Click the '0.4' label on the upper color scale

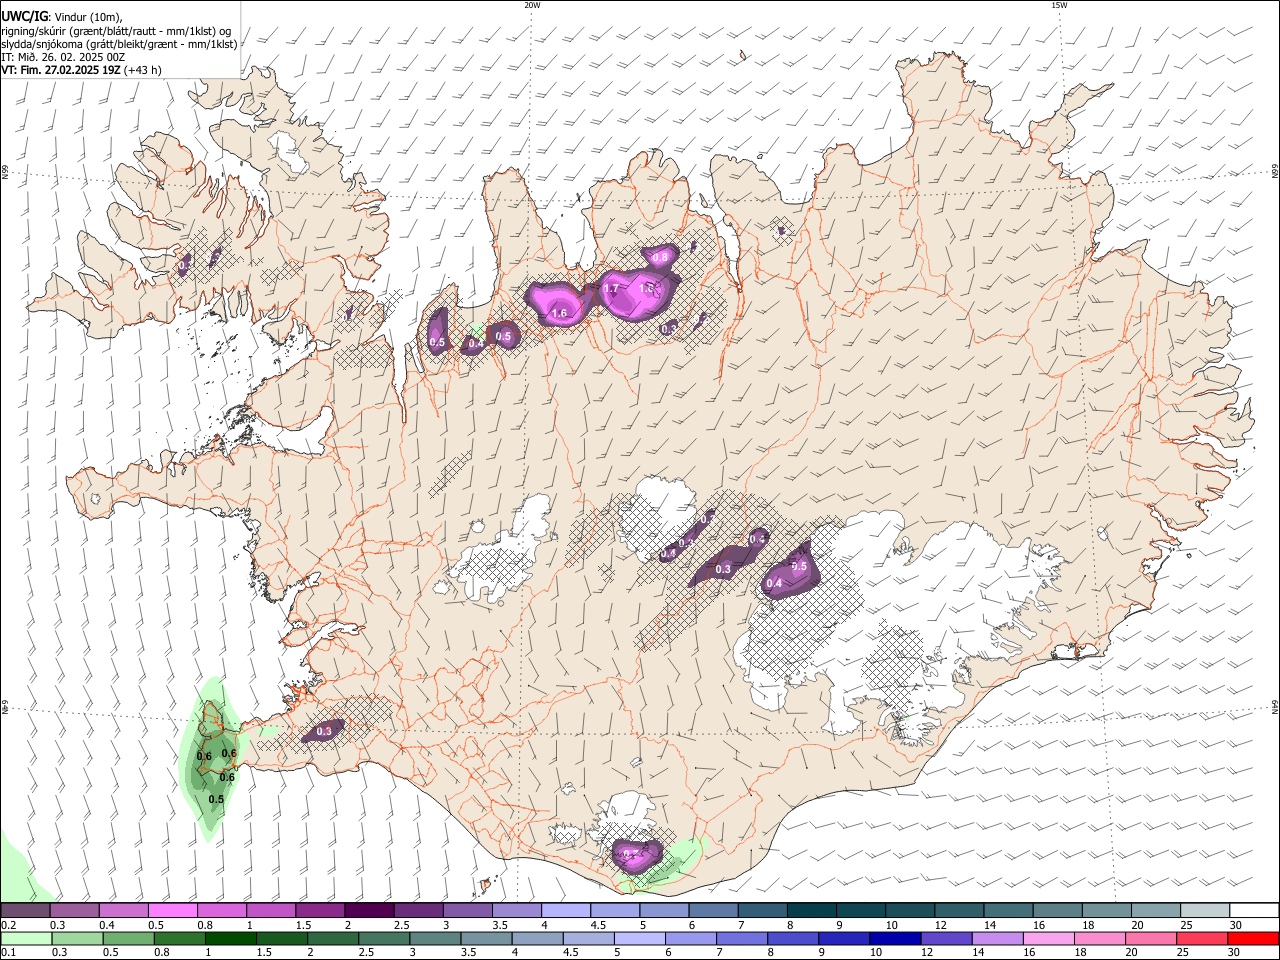(107, 925)
